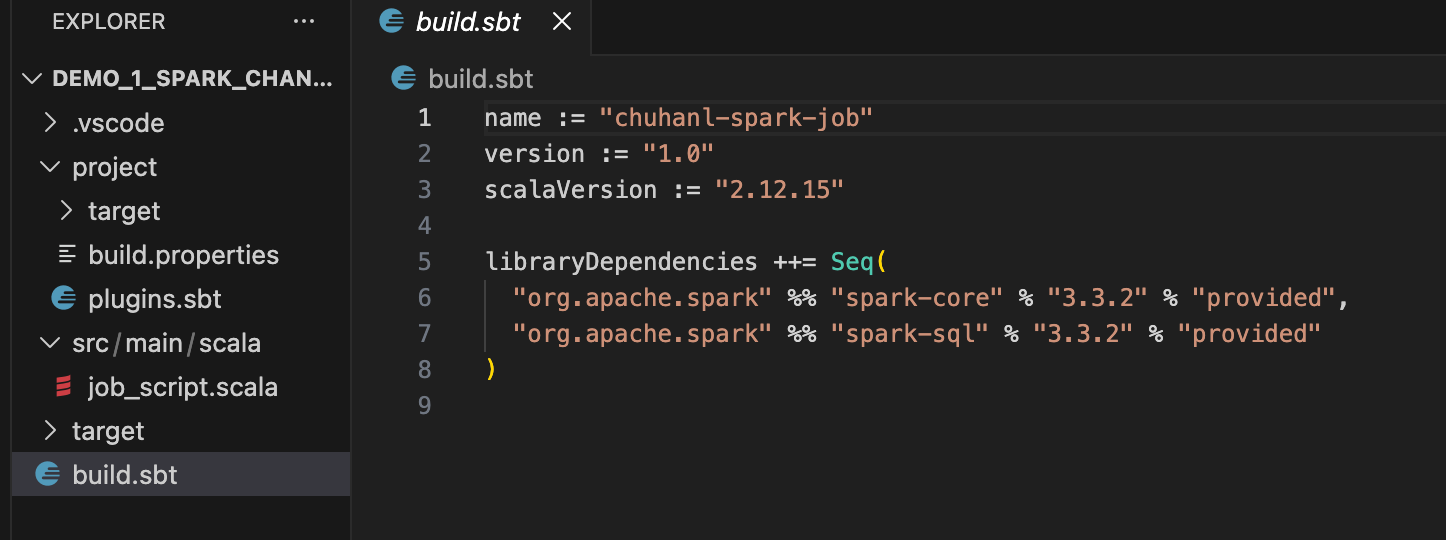Image resolution: width=1446 pixels, height=540 pixels.
Task: Click "3.3.2" version on line 7
Action: [x=1083, y=334]
